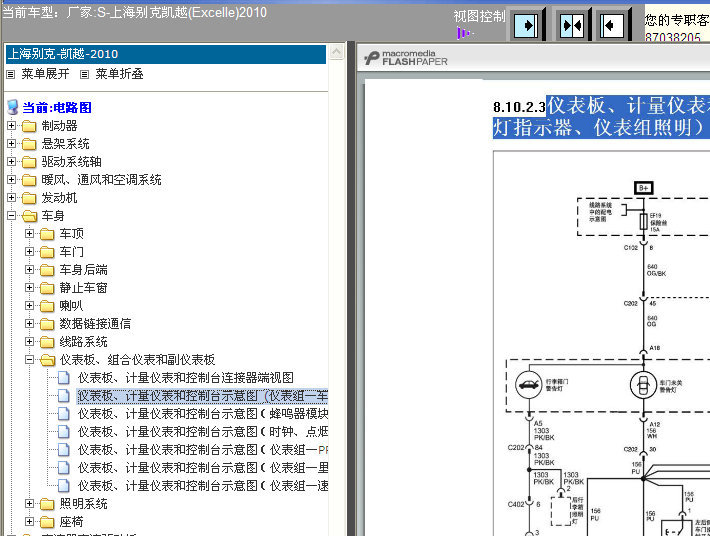Expand the 车身后端 subfolder
710x536 pixels.
click(x=29, y=270)
